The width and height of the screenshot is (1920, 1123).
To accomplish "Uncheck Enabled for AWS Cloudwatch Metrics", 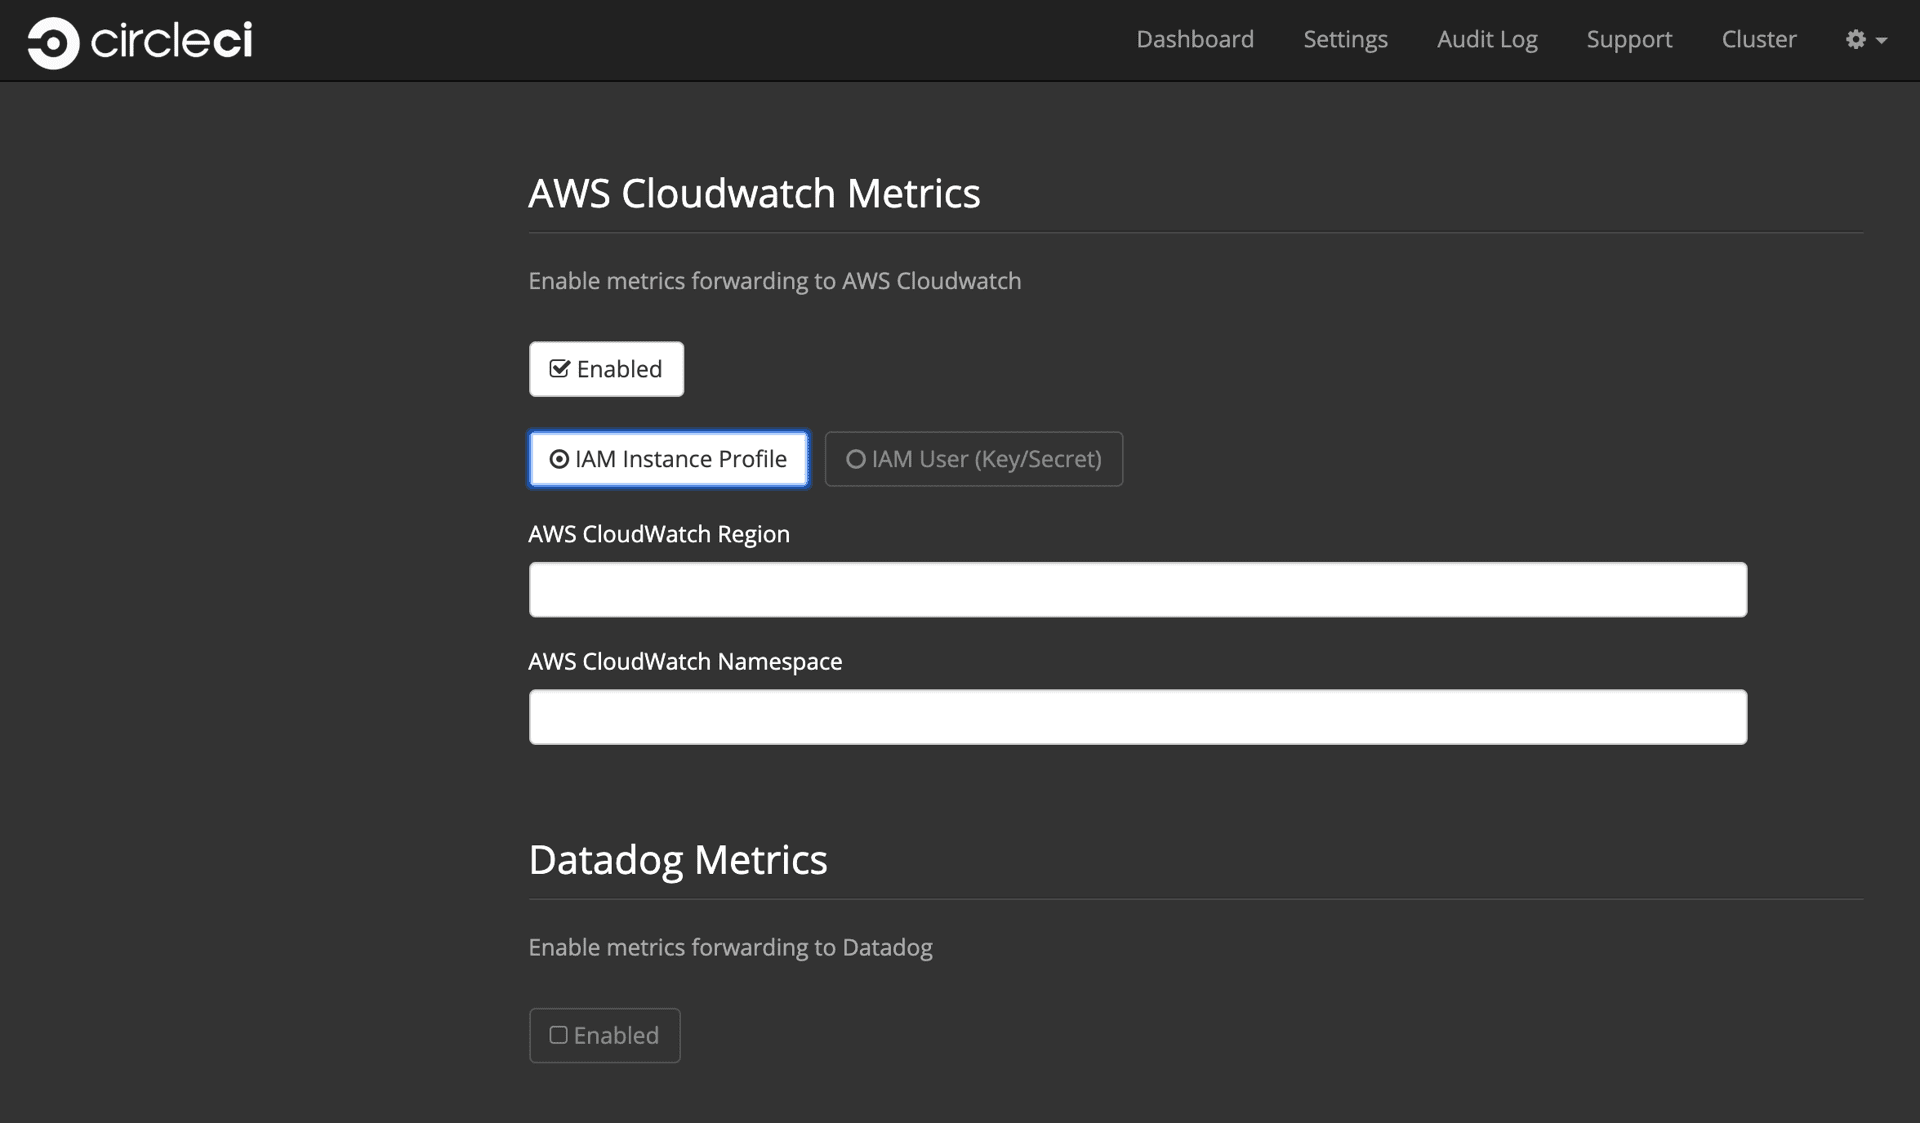I will (606, 369).
